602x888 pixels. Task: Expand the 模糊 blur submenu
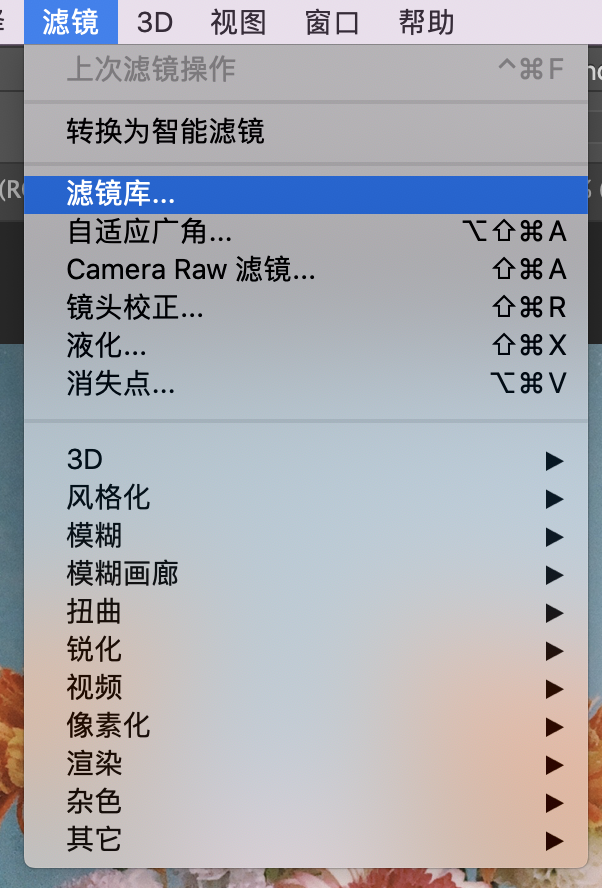click(94, 536)
